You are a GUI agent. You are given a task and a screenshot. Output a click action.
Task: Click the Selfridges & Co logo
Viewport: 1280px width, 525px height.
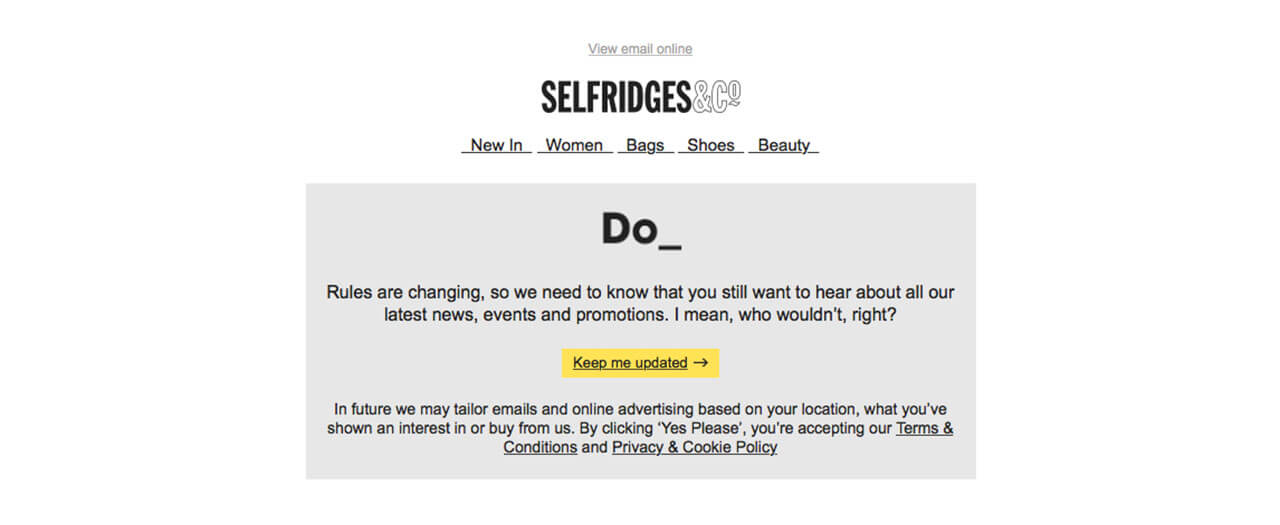click(x=641, y=97)
